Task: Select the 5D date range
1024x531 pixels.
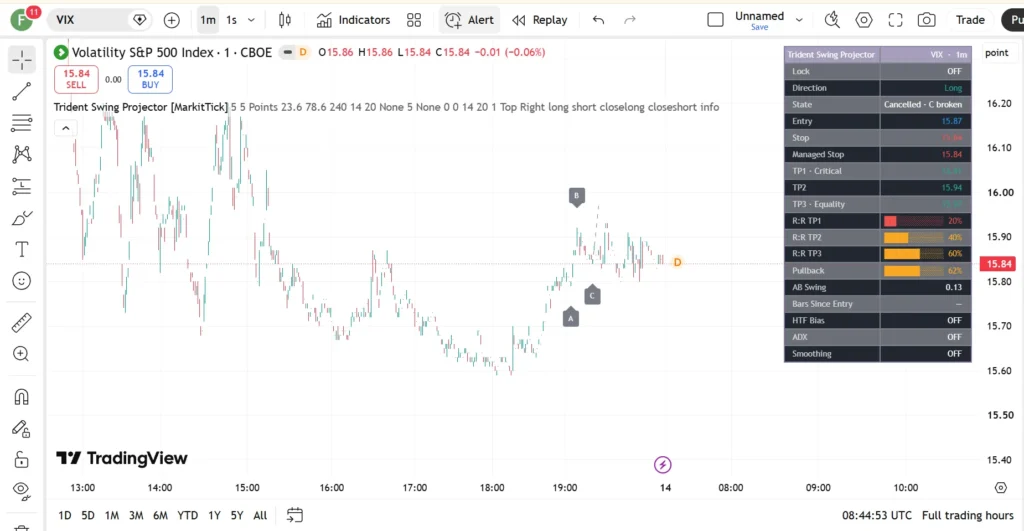Action: click(x=88, y=515)
